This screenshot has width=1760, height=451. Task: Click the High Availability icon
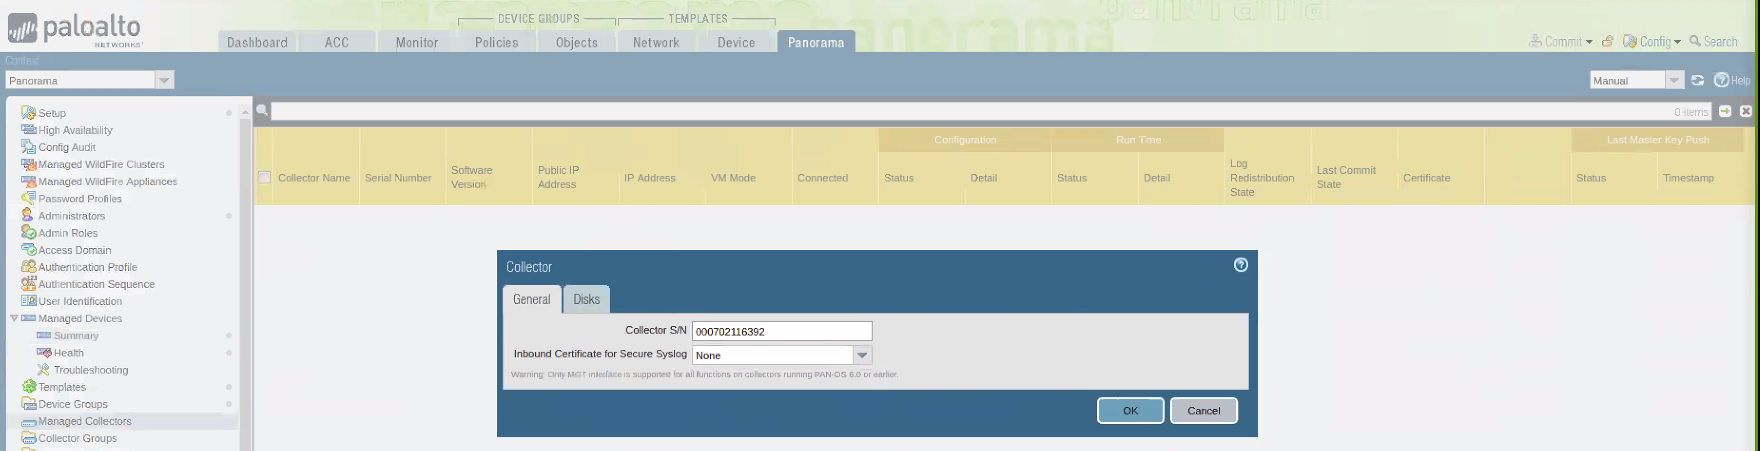tap(28, 130)
